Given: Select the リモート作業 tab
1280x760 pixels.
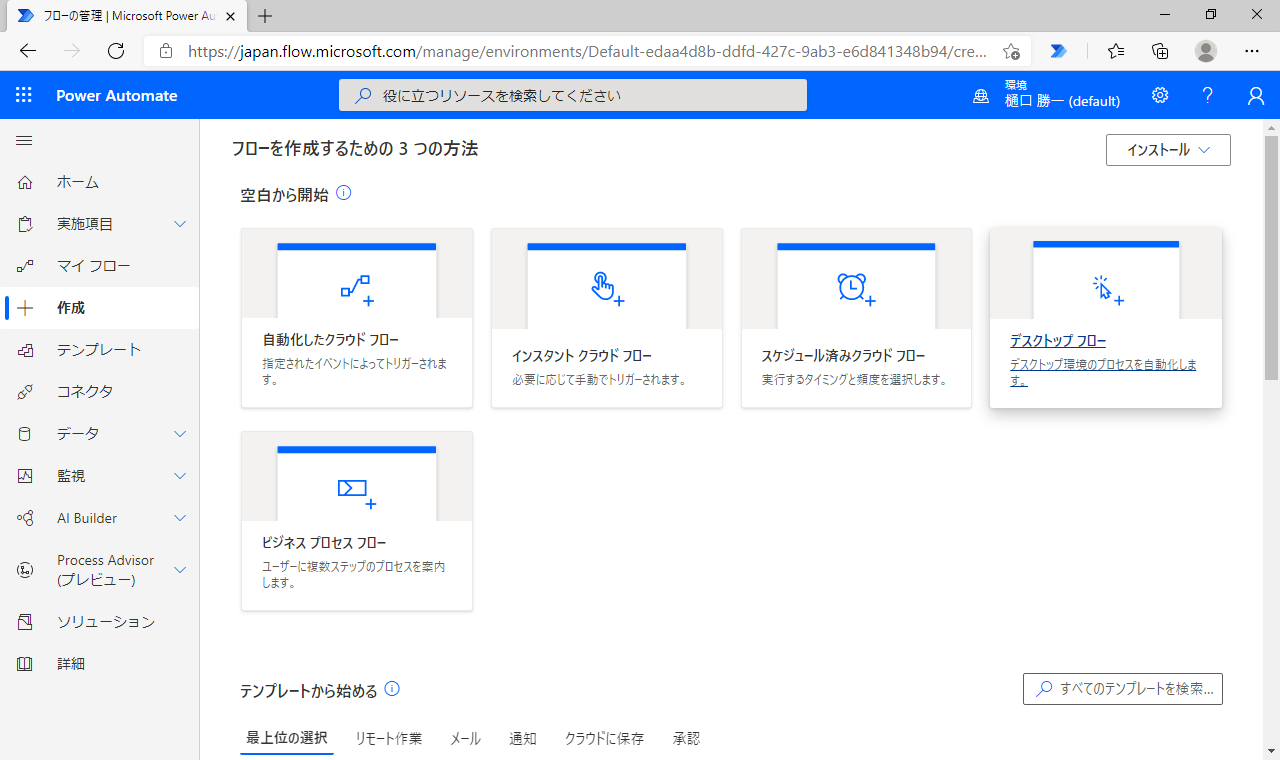Looking at the screenshot, I should pyautogui.click(x=389, y=739).
